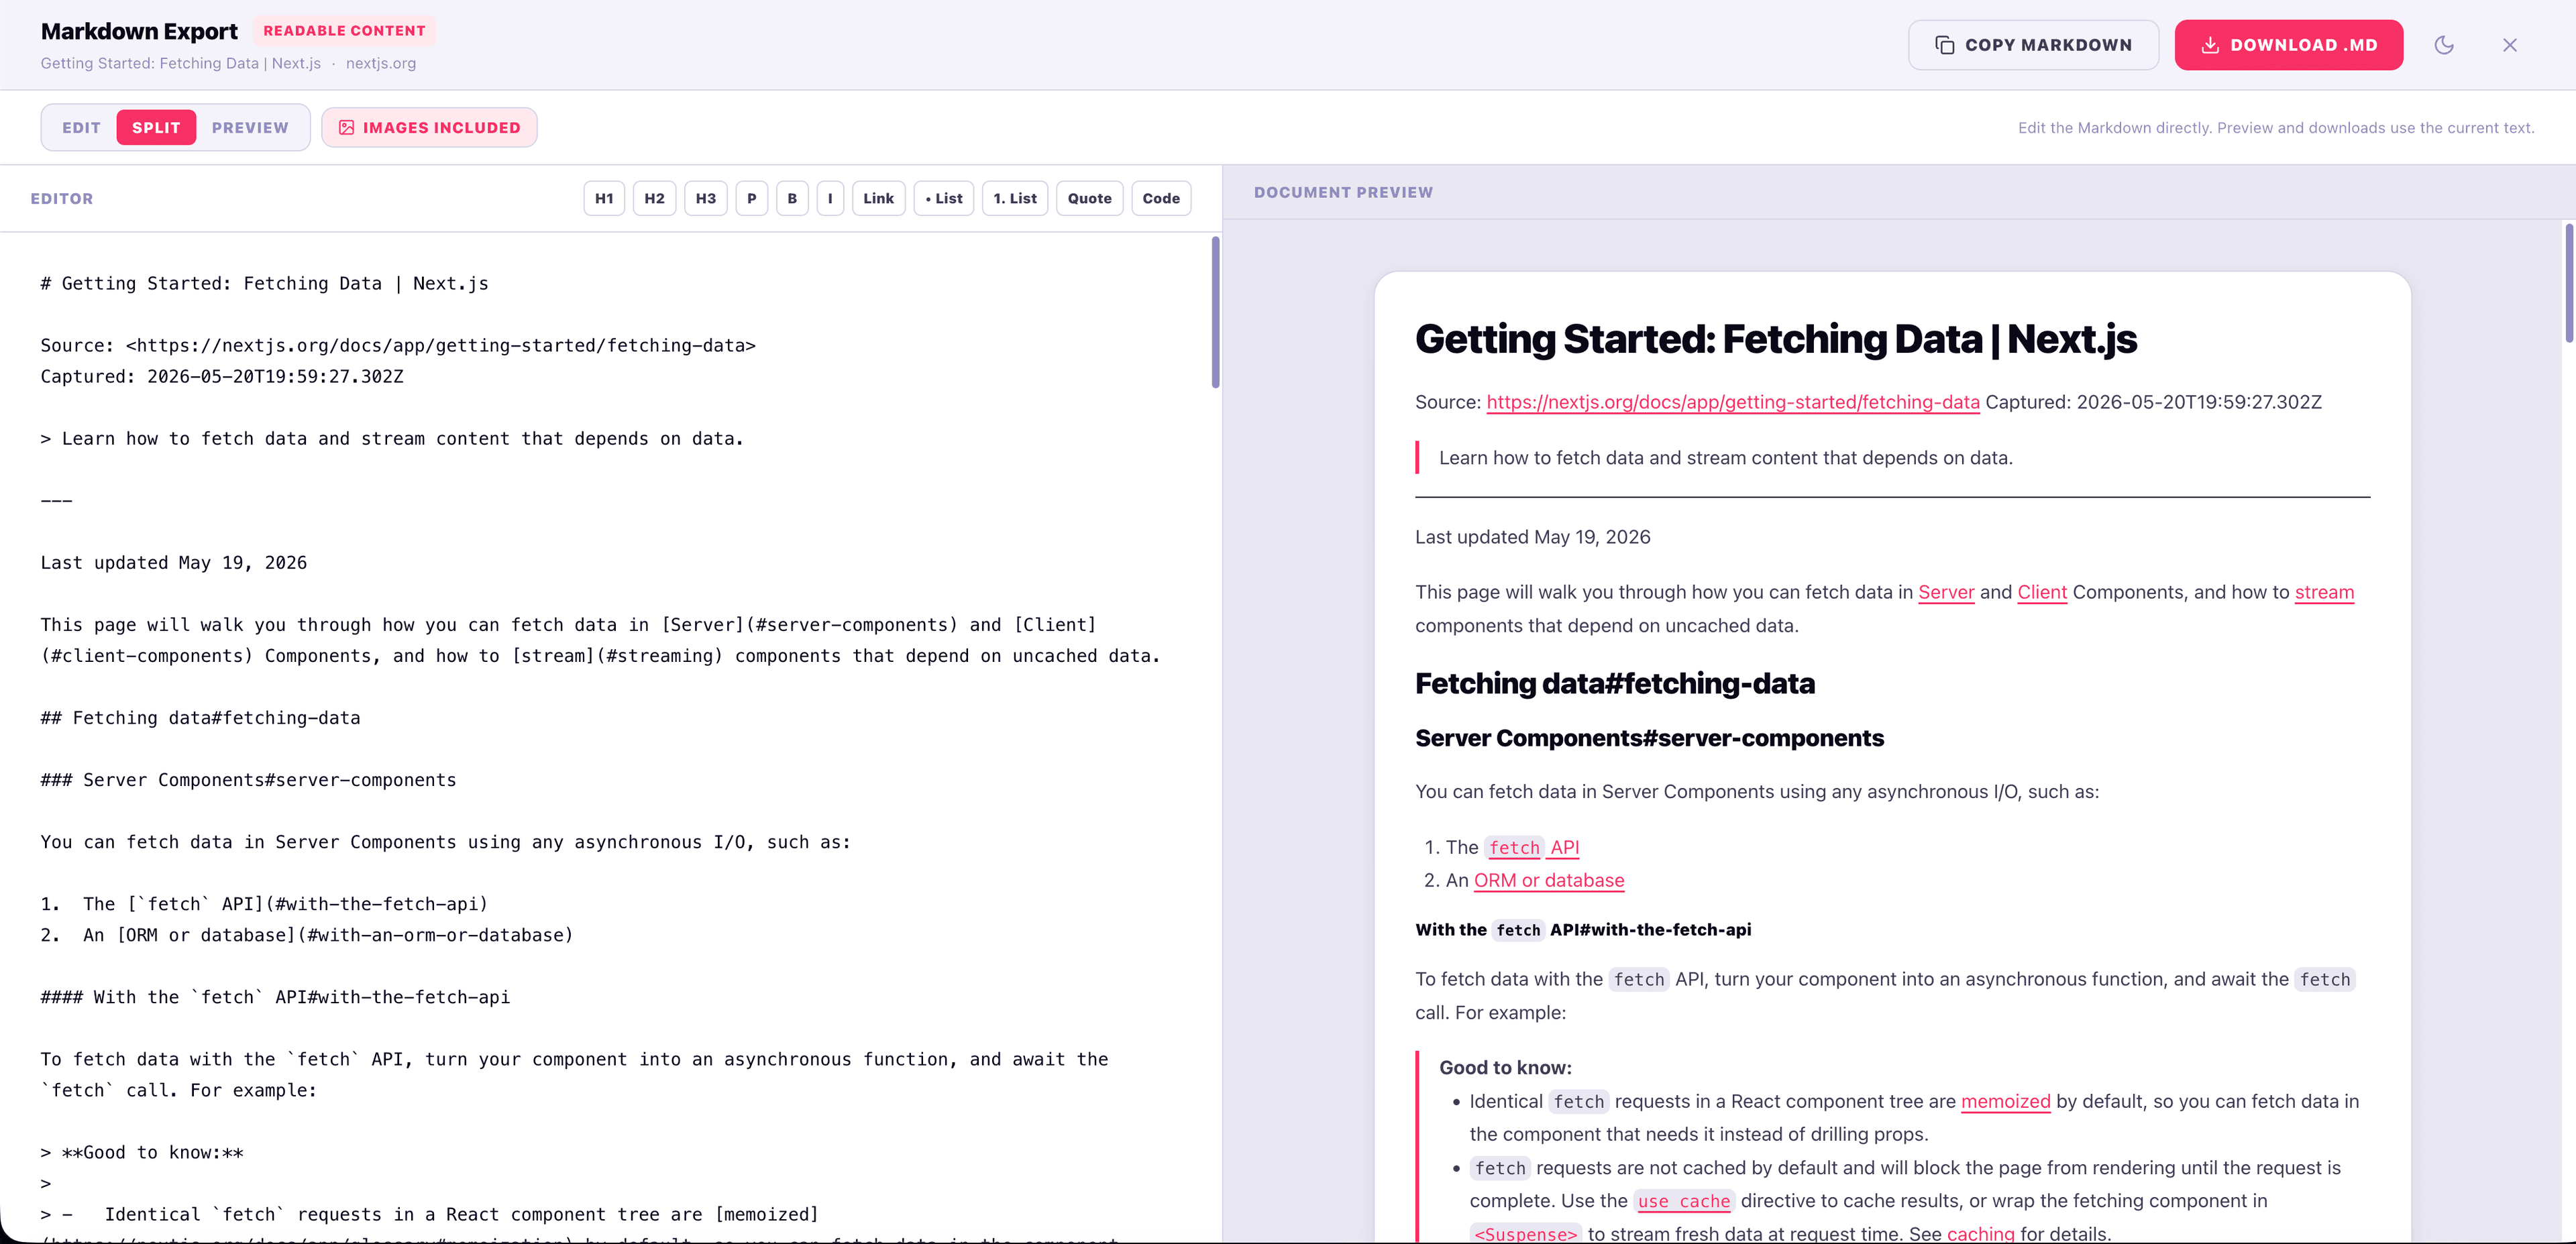This screenshot has height=1244, width=2576.
Task: Open the memoized link in preview
Action: 2005,1101
